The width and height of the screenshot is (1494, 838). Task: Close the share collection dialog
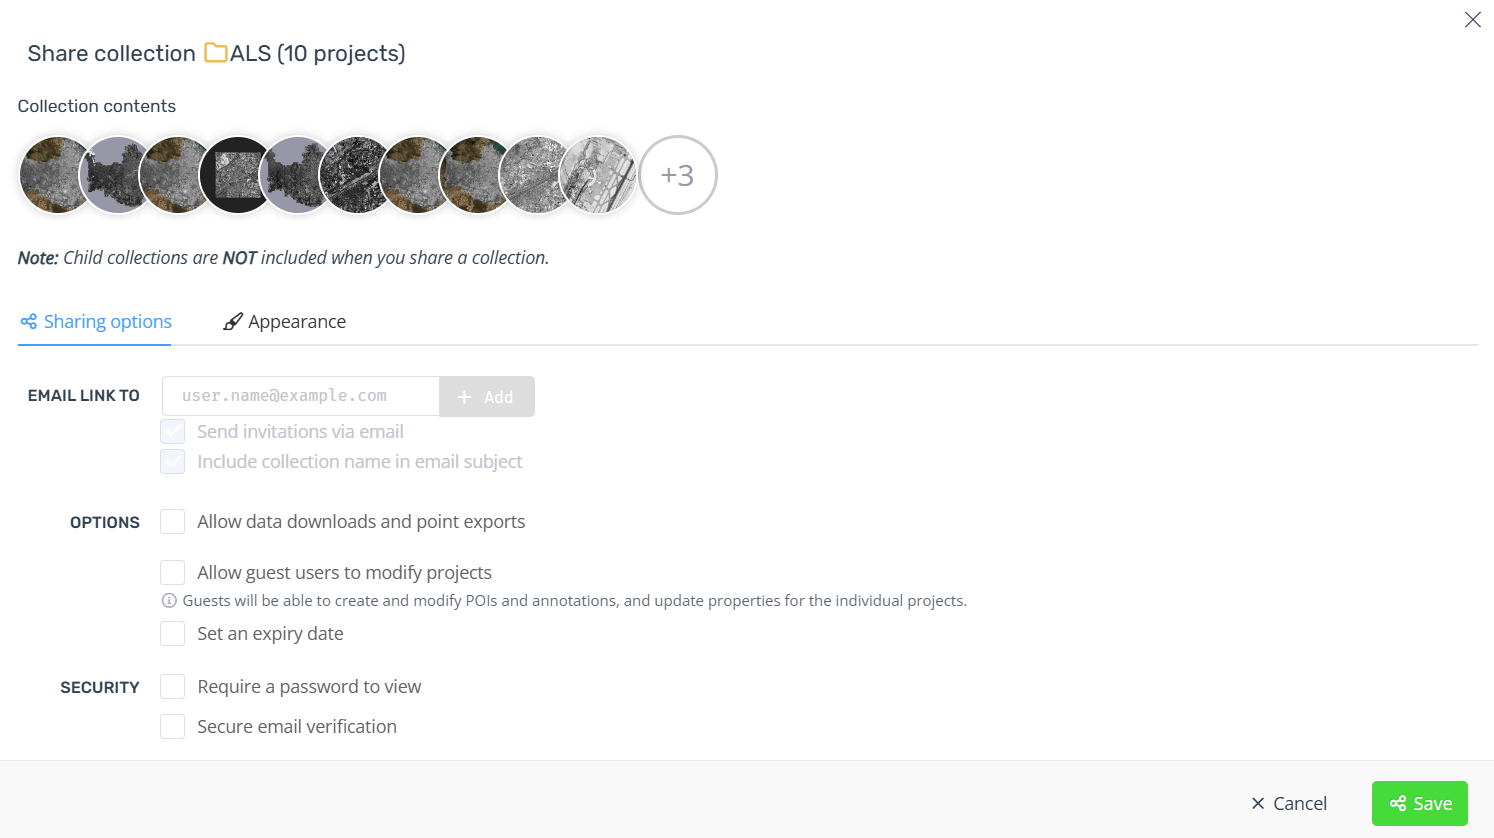click(1472, 20)
